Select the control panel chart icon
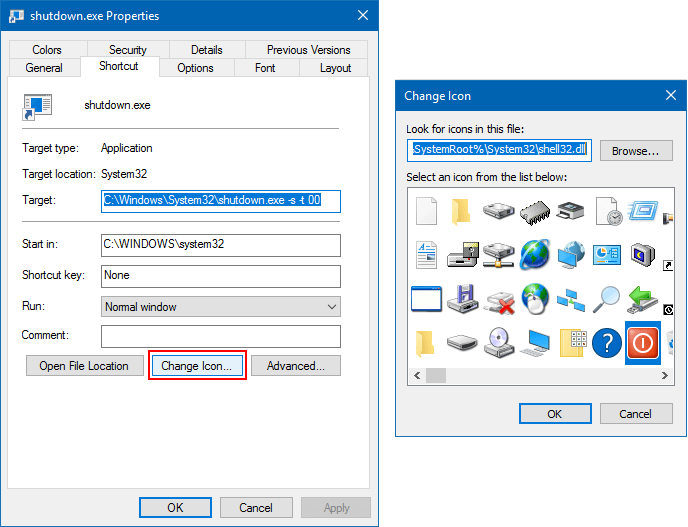This screenshot has width=688, height=527. point(607,255)
